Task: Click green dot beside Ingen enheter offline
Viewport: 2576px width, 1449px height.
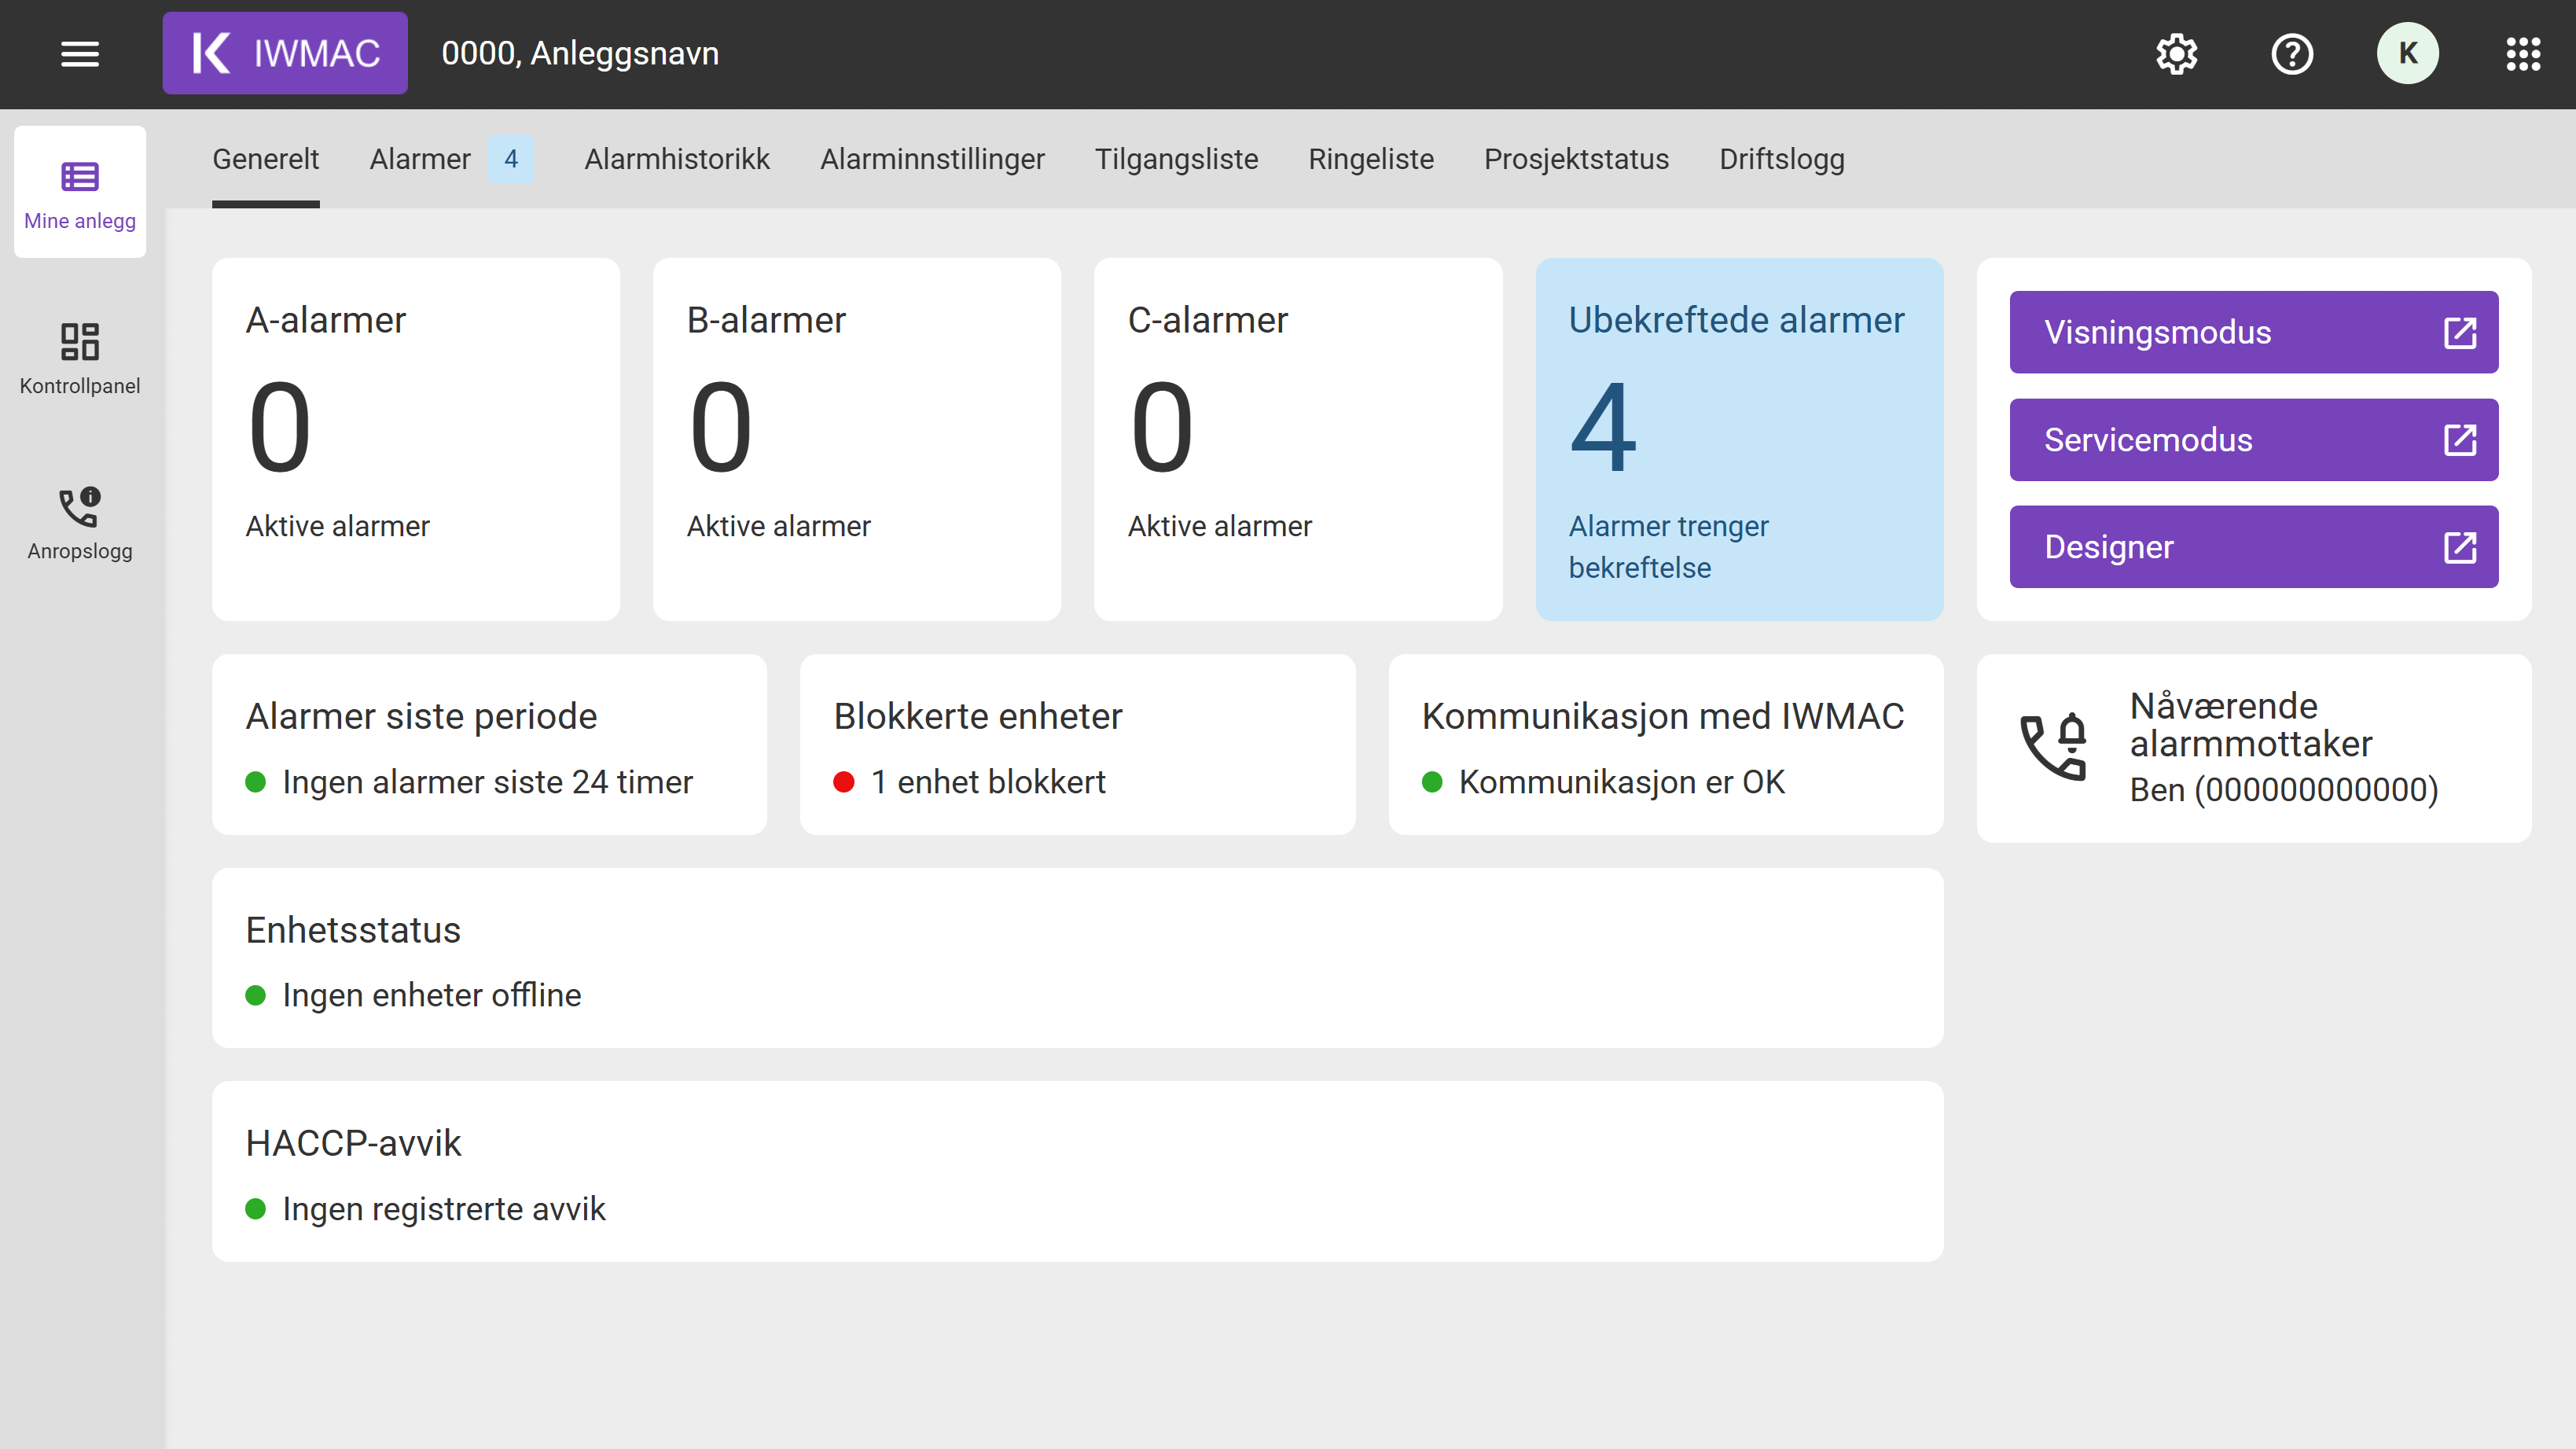Action: [x=255, y=995]
